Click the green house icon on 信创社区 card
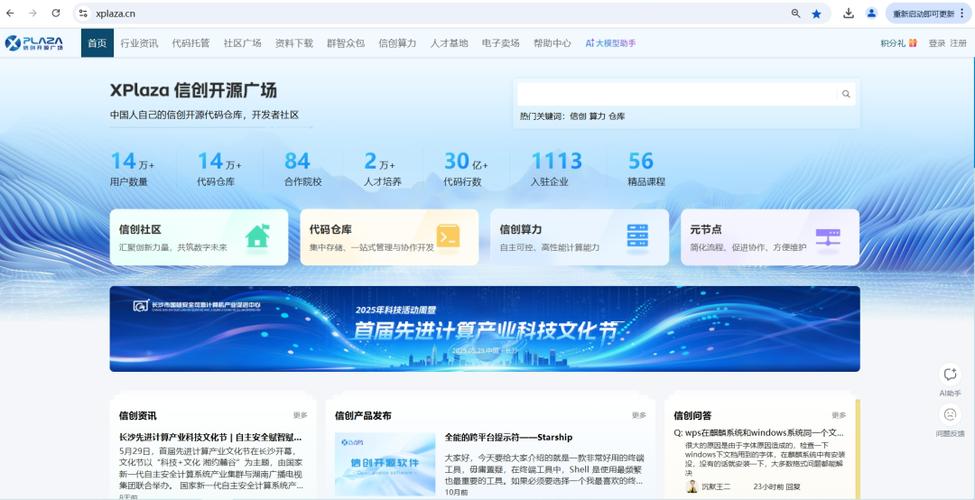The image size is (975, 500). (x=257, y=236)
